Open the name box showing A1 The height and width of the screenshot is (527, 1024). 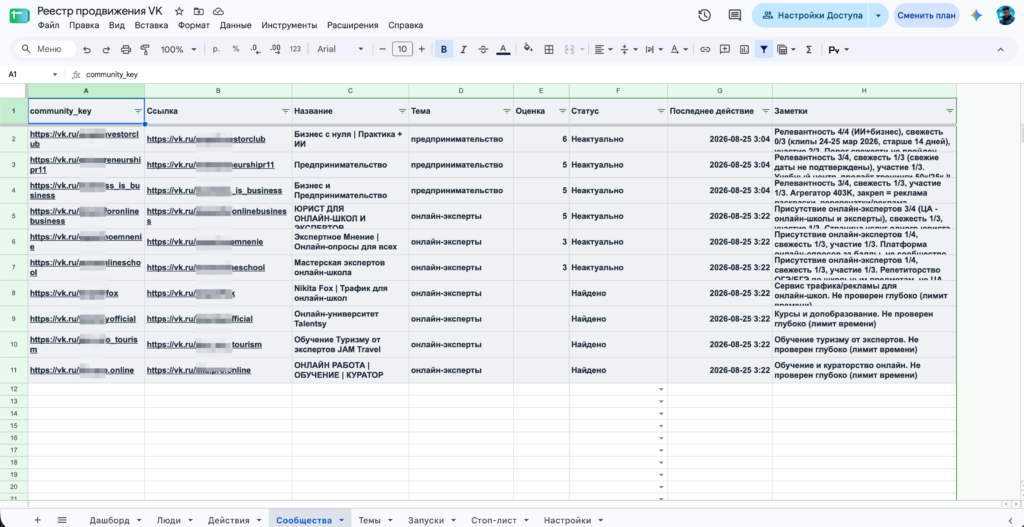[33, 74]
